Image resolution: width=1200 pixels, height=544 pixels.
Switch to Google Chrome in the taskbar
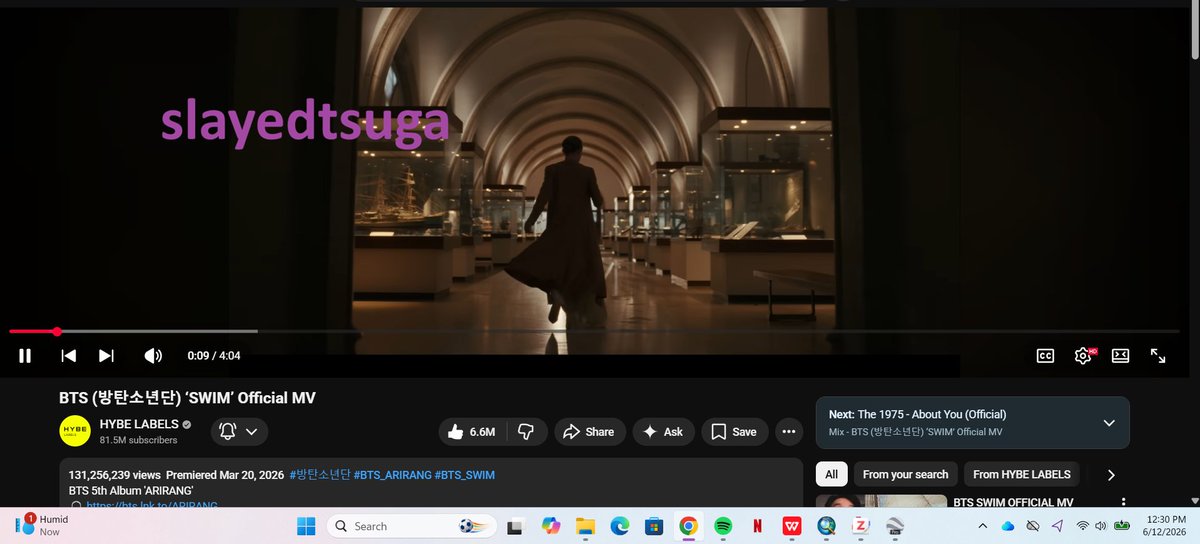pos(688,526)
